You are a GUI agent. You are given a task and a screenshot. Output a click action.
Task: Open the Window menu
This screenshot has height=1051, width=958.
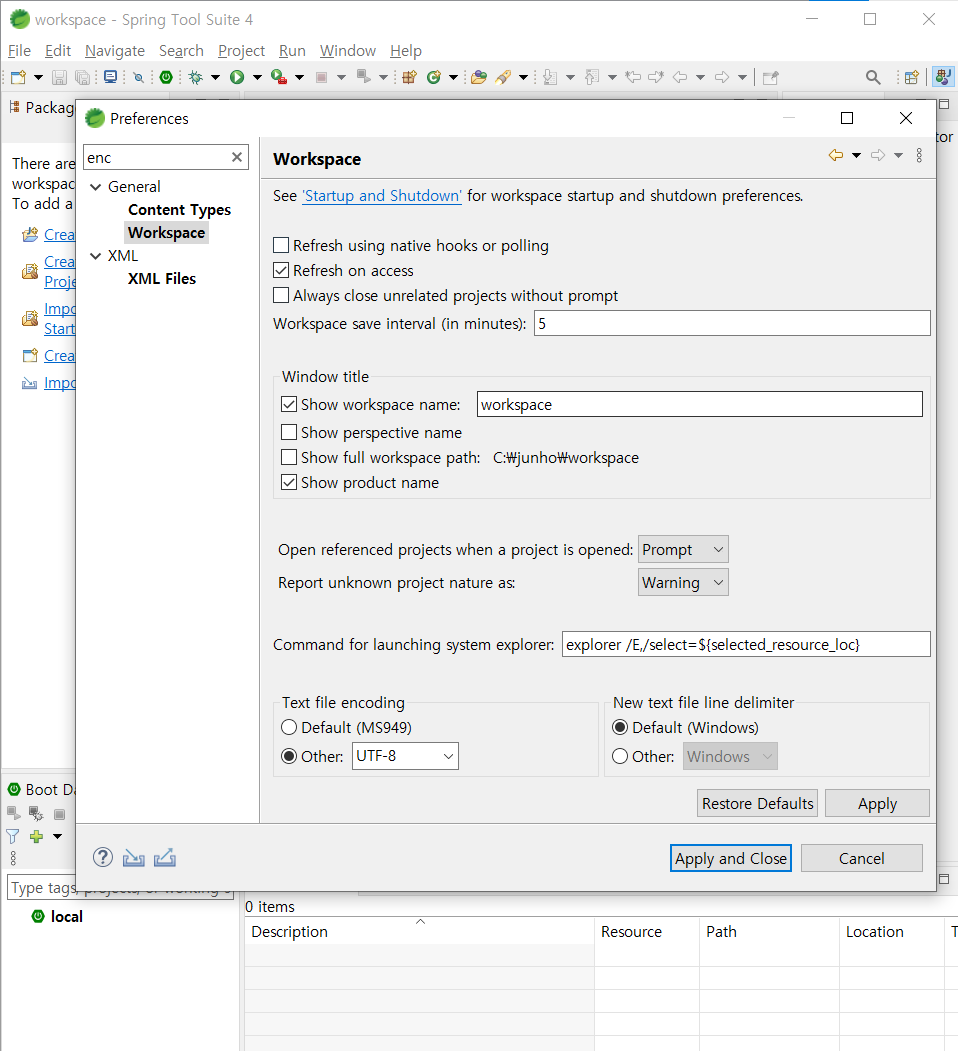[x=347, y=51]
